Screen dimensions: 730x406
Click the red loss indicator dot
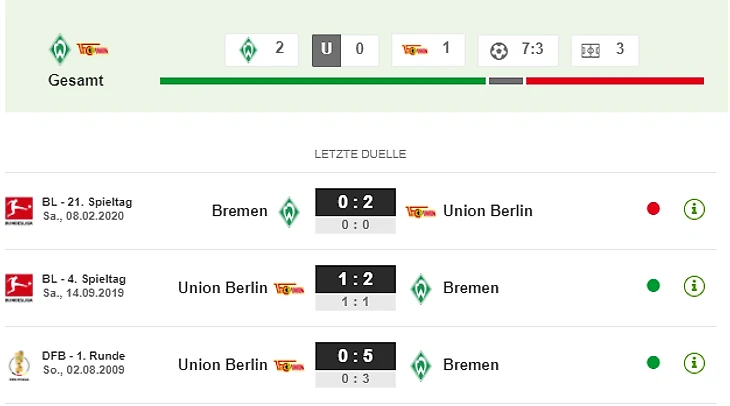pyautogui.click(x=653, y=209)
